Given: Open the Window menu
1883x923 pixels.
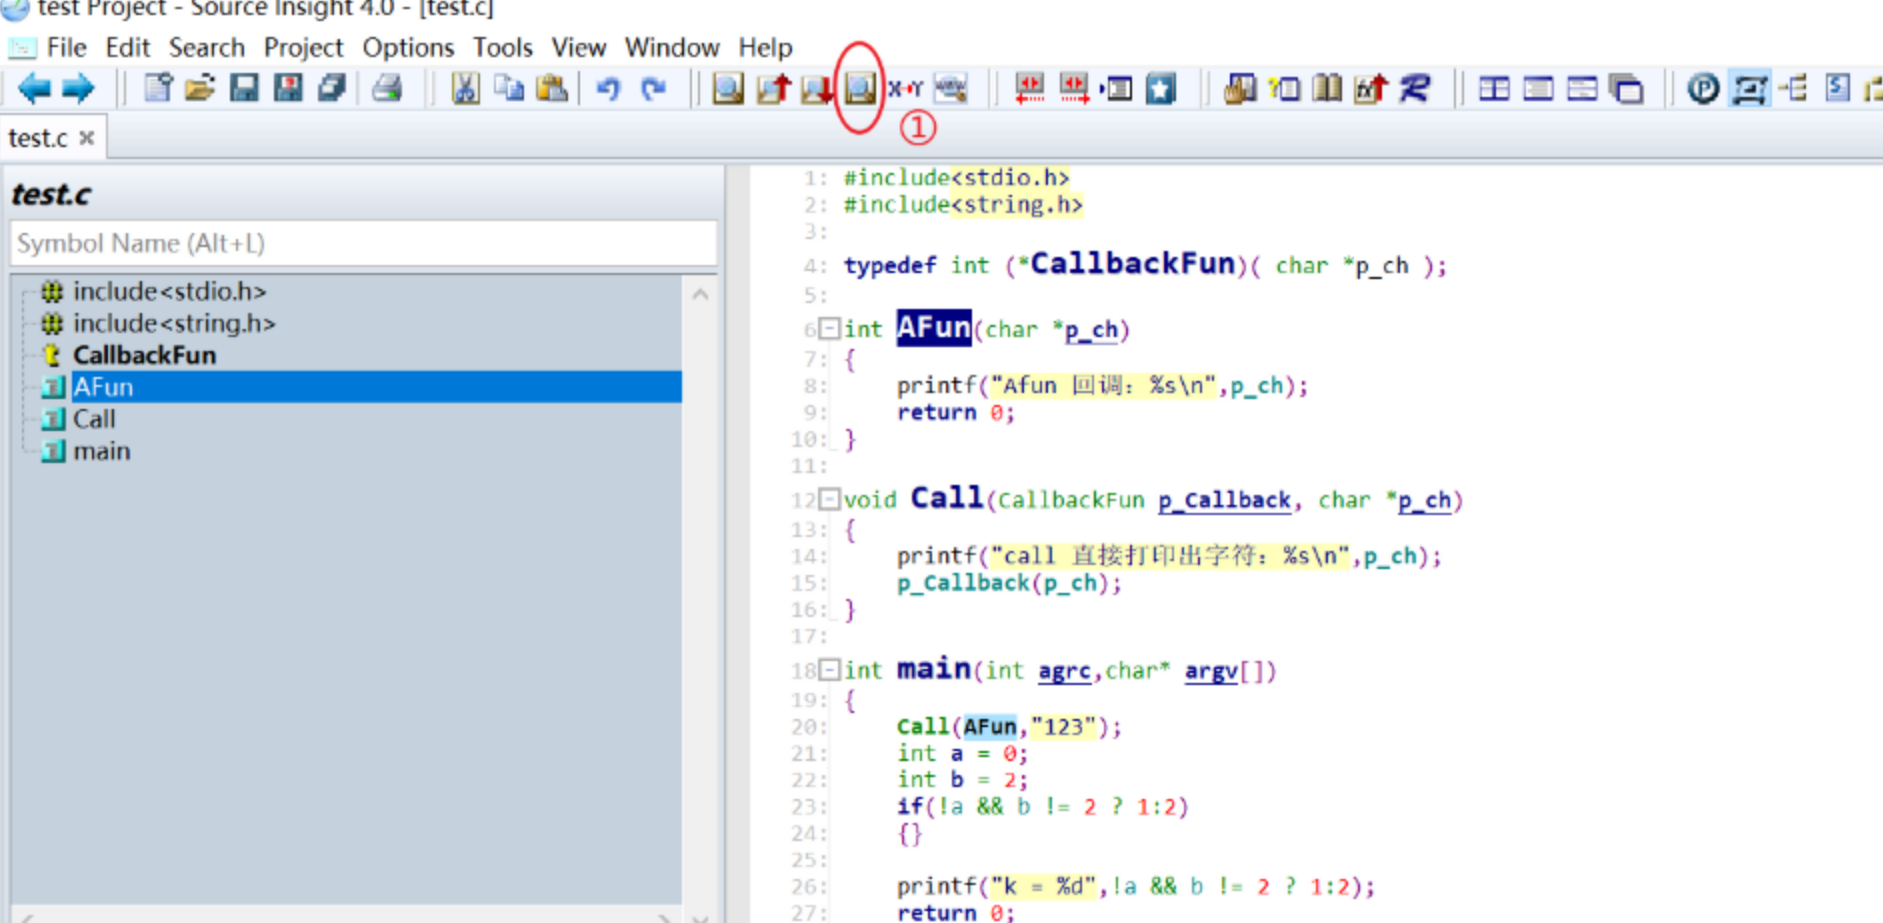Looking at the screenshot, I should (x=672, y=47).
